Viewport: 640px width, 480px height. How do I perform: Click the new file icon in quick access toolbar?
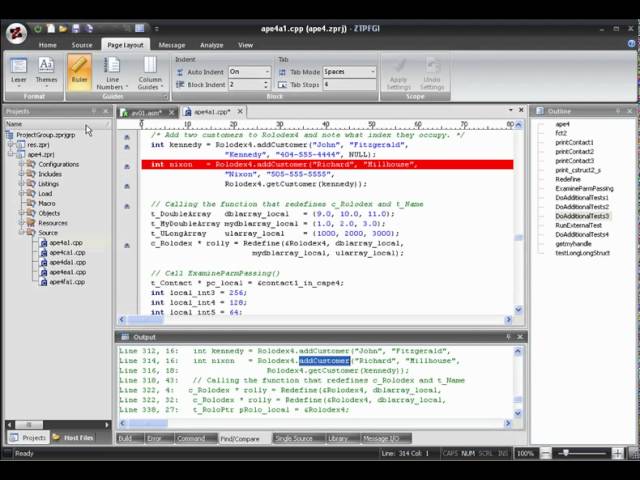coord(51,29)
